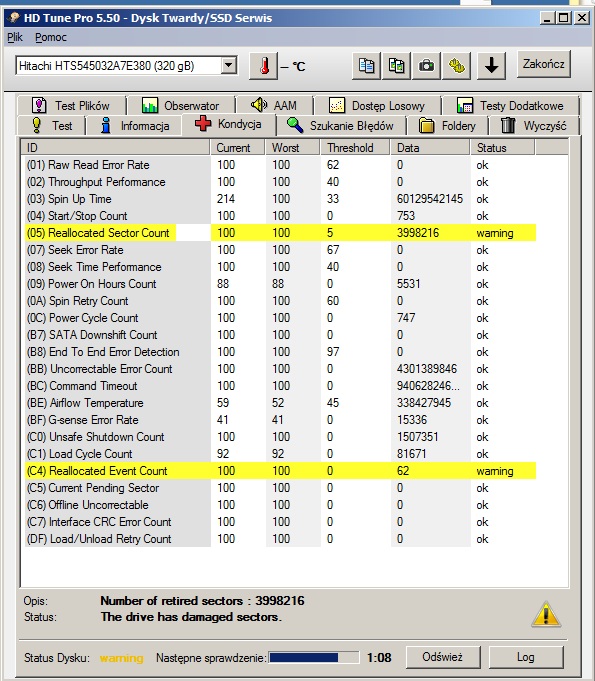Select the (03) Spin Up Time row

(281, 199)
